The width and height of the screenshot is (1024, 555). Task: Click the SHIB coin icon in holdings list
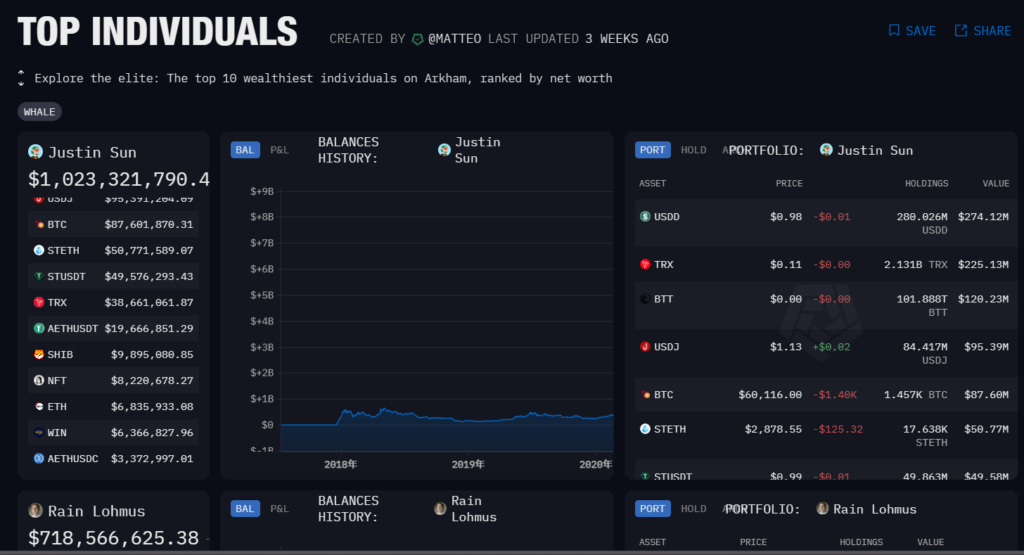coord(39,355)
